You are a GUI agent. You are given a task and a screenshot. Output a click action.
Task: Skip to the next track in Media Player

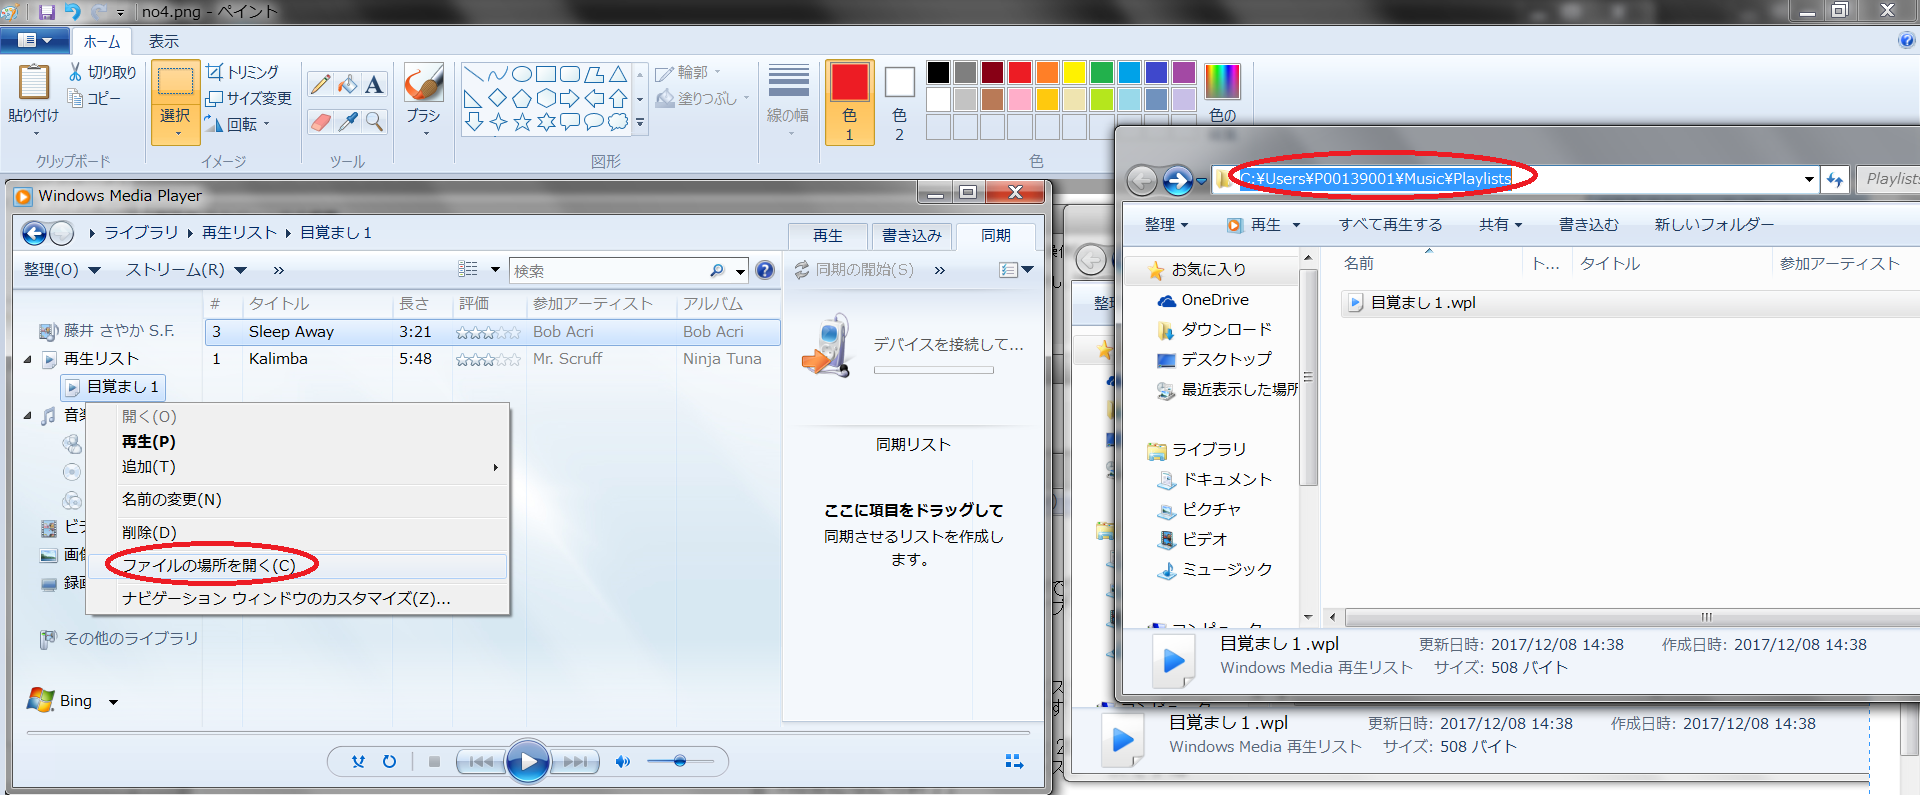[x=575, y=762]
